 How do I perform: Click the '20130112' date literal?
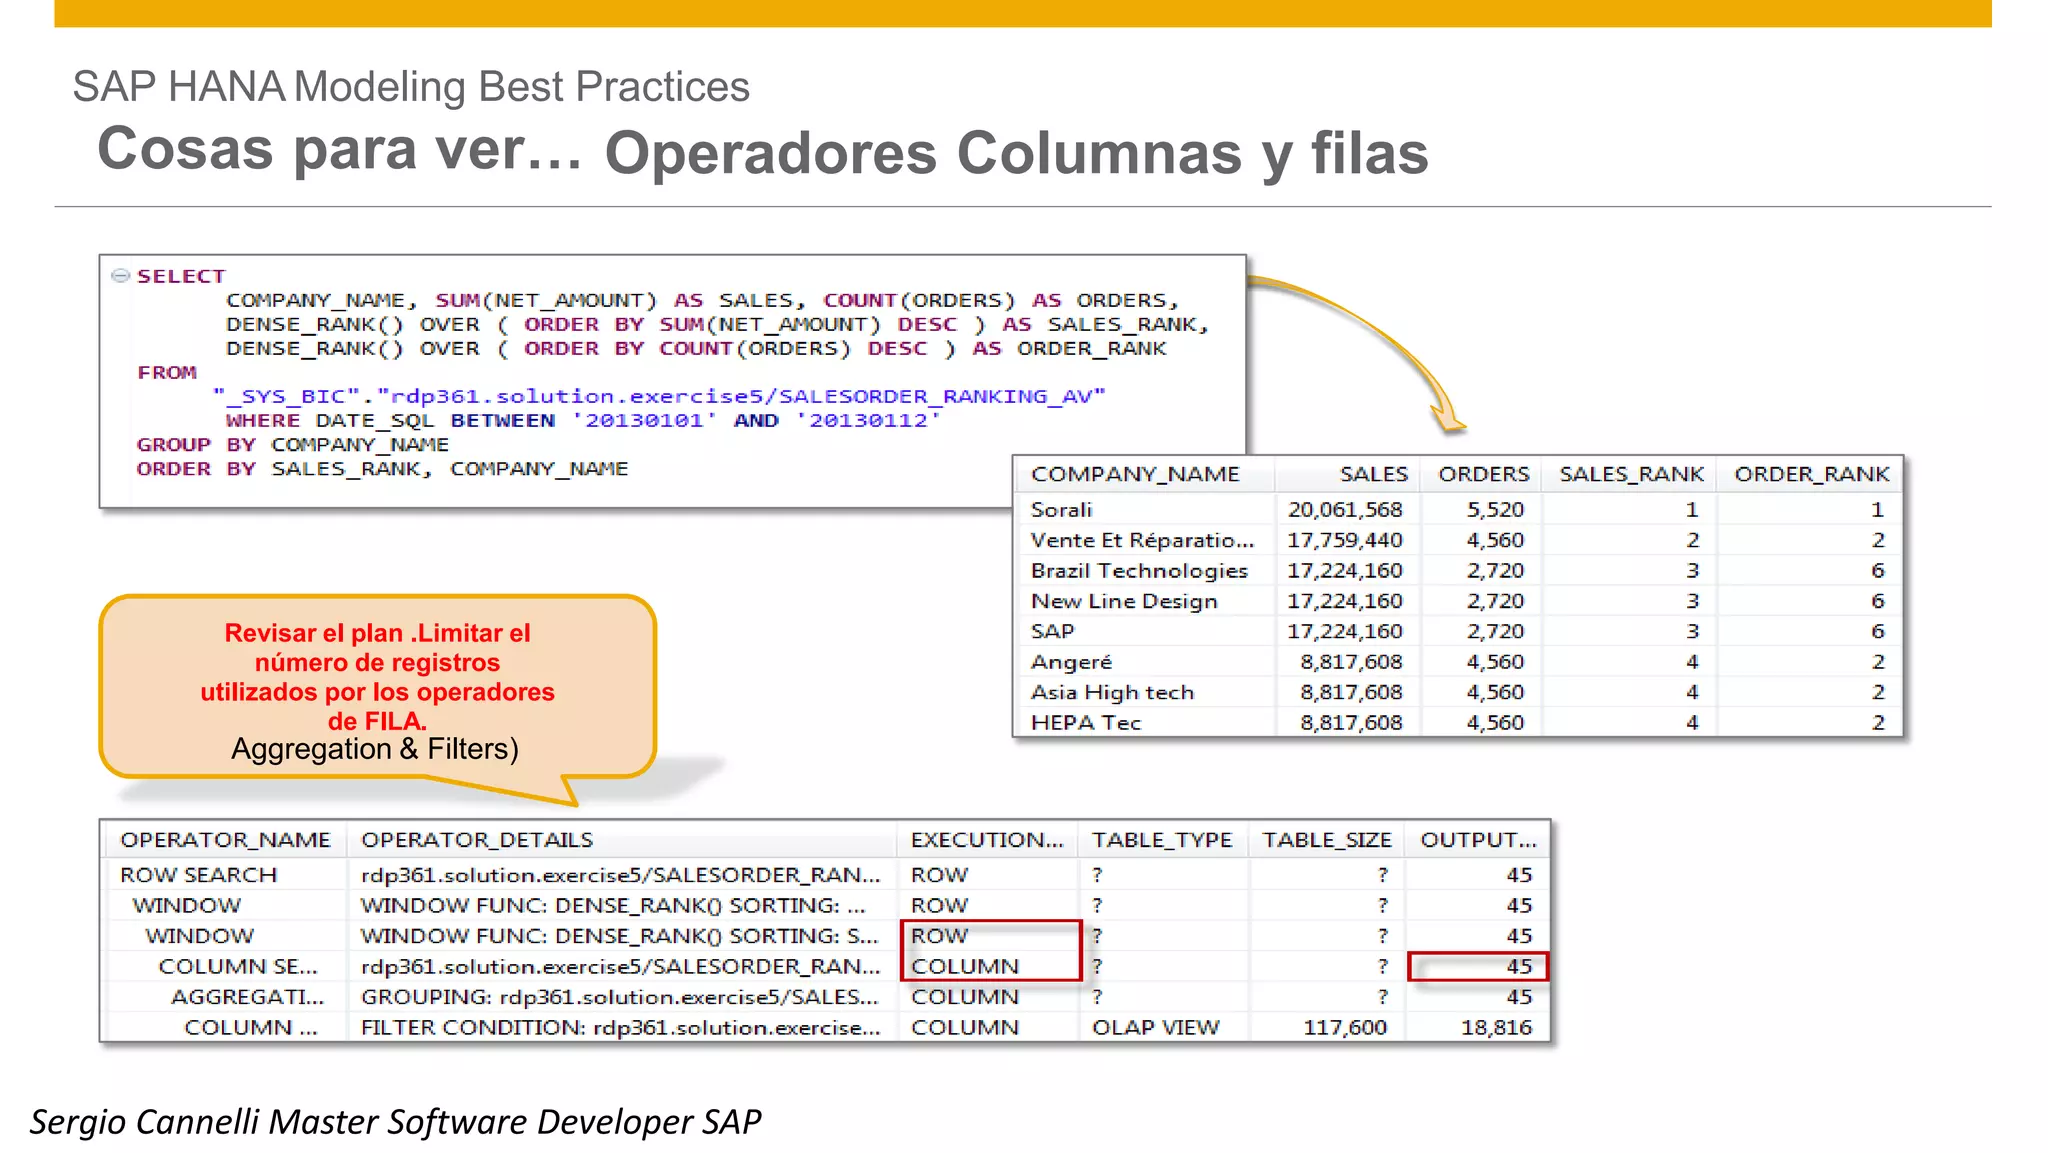[x=868, y=420]
